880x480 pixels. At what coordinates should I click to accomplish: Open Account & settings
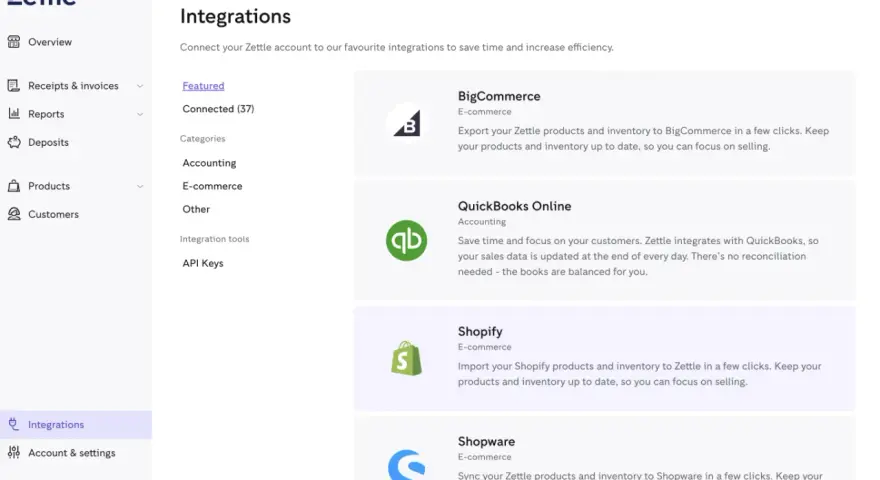[71, 452]
